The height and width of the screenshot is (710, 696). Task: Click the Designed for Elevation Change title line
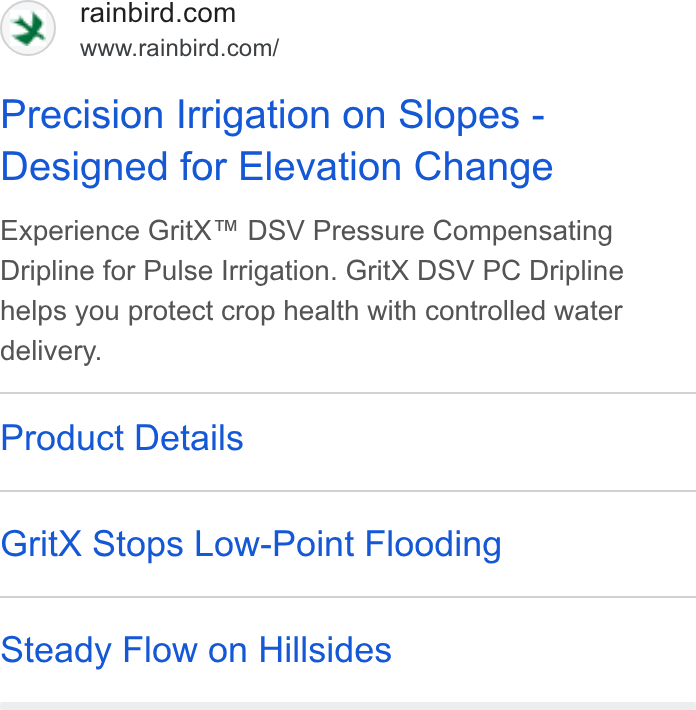pos(277,167)
